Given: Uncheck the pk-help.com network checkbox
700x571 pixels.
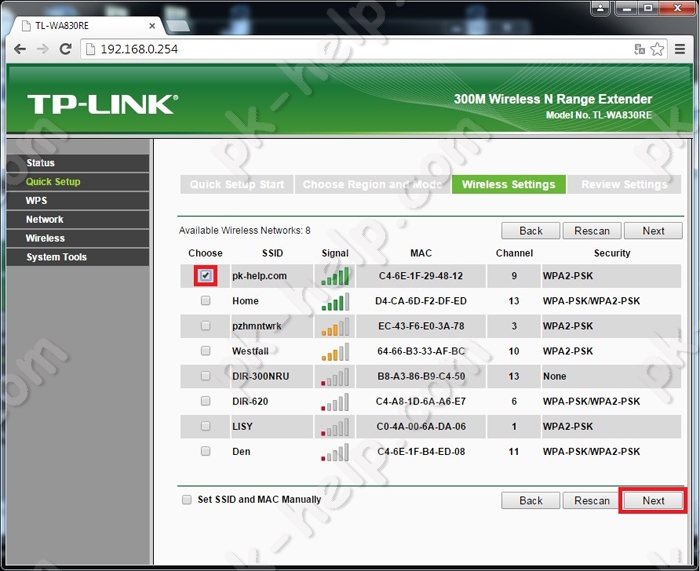Looking at the screenshot, I should [205, 275].
